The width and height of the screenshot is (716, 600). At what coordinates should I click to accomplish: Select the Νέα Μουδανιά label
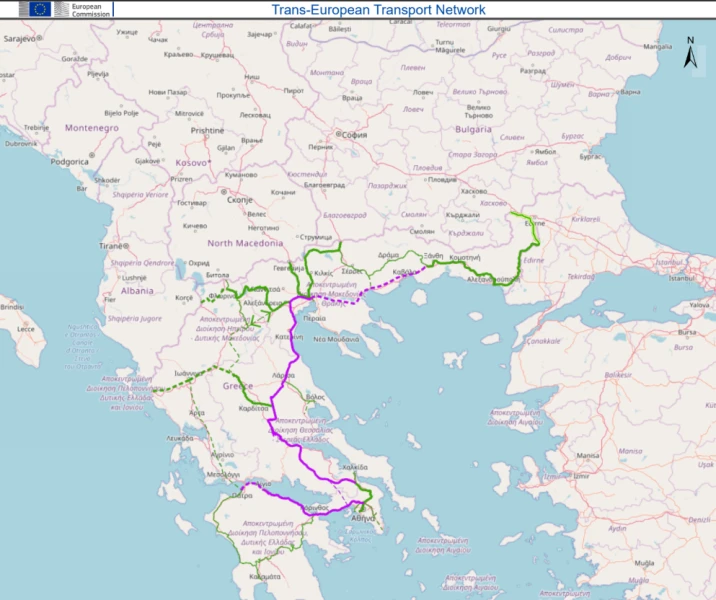click(336, 339)
